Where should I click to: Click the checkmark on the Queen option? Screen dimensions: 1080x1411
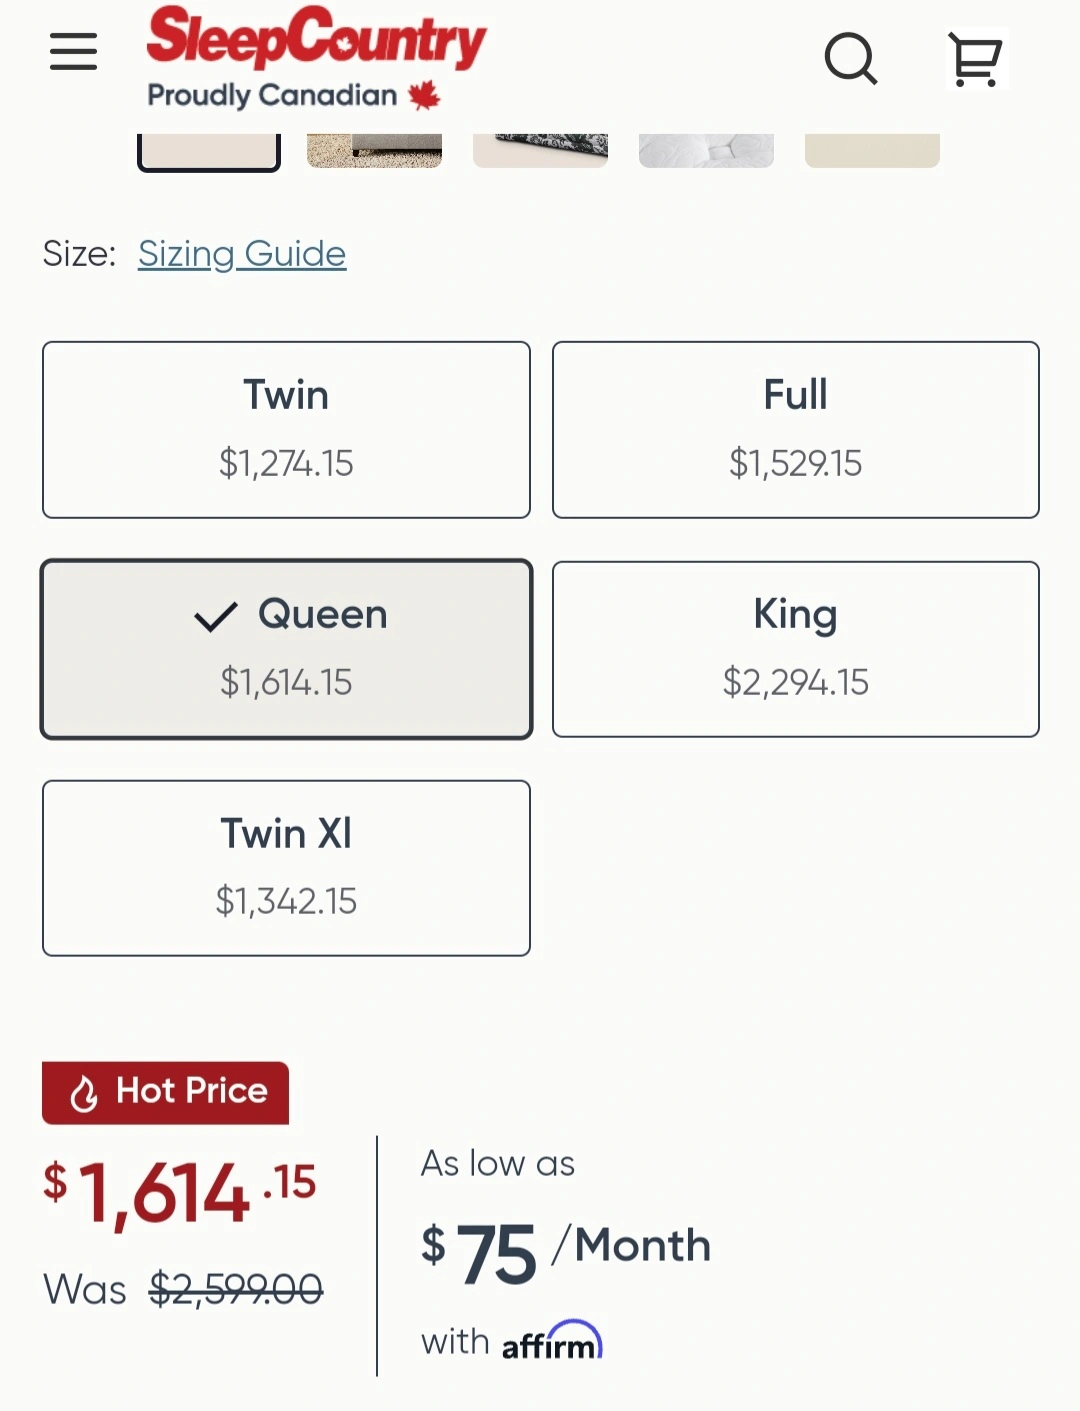pos(216,616)
